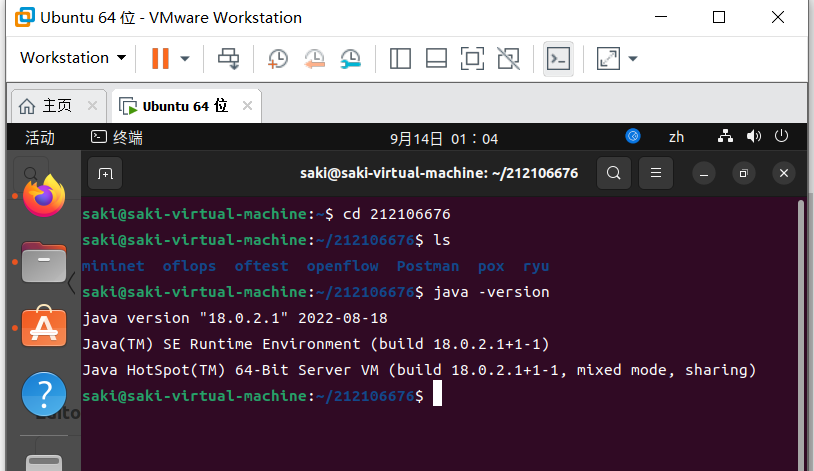This screenshot has width=814, height=471.
Task: Click the stretch guest display icon
Action: (x=608, y=58)
